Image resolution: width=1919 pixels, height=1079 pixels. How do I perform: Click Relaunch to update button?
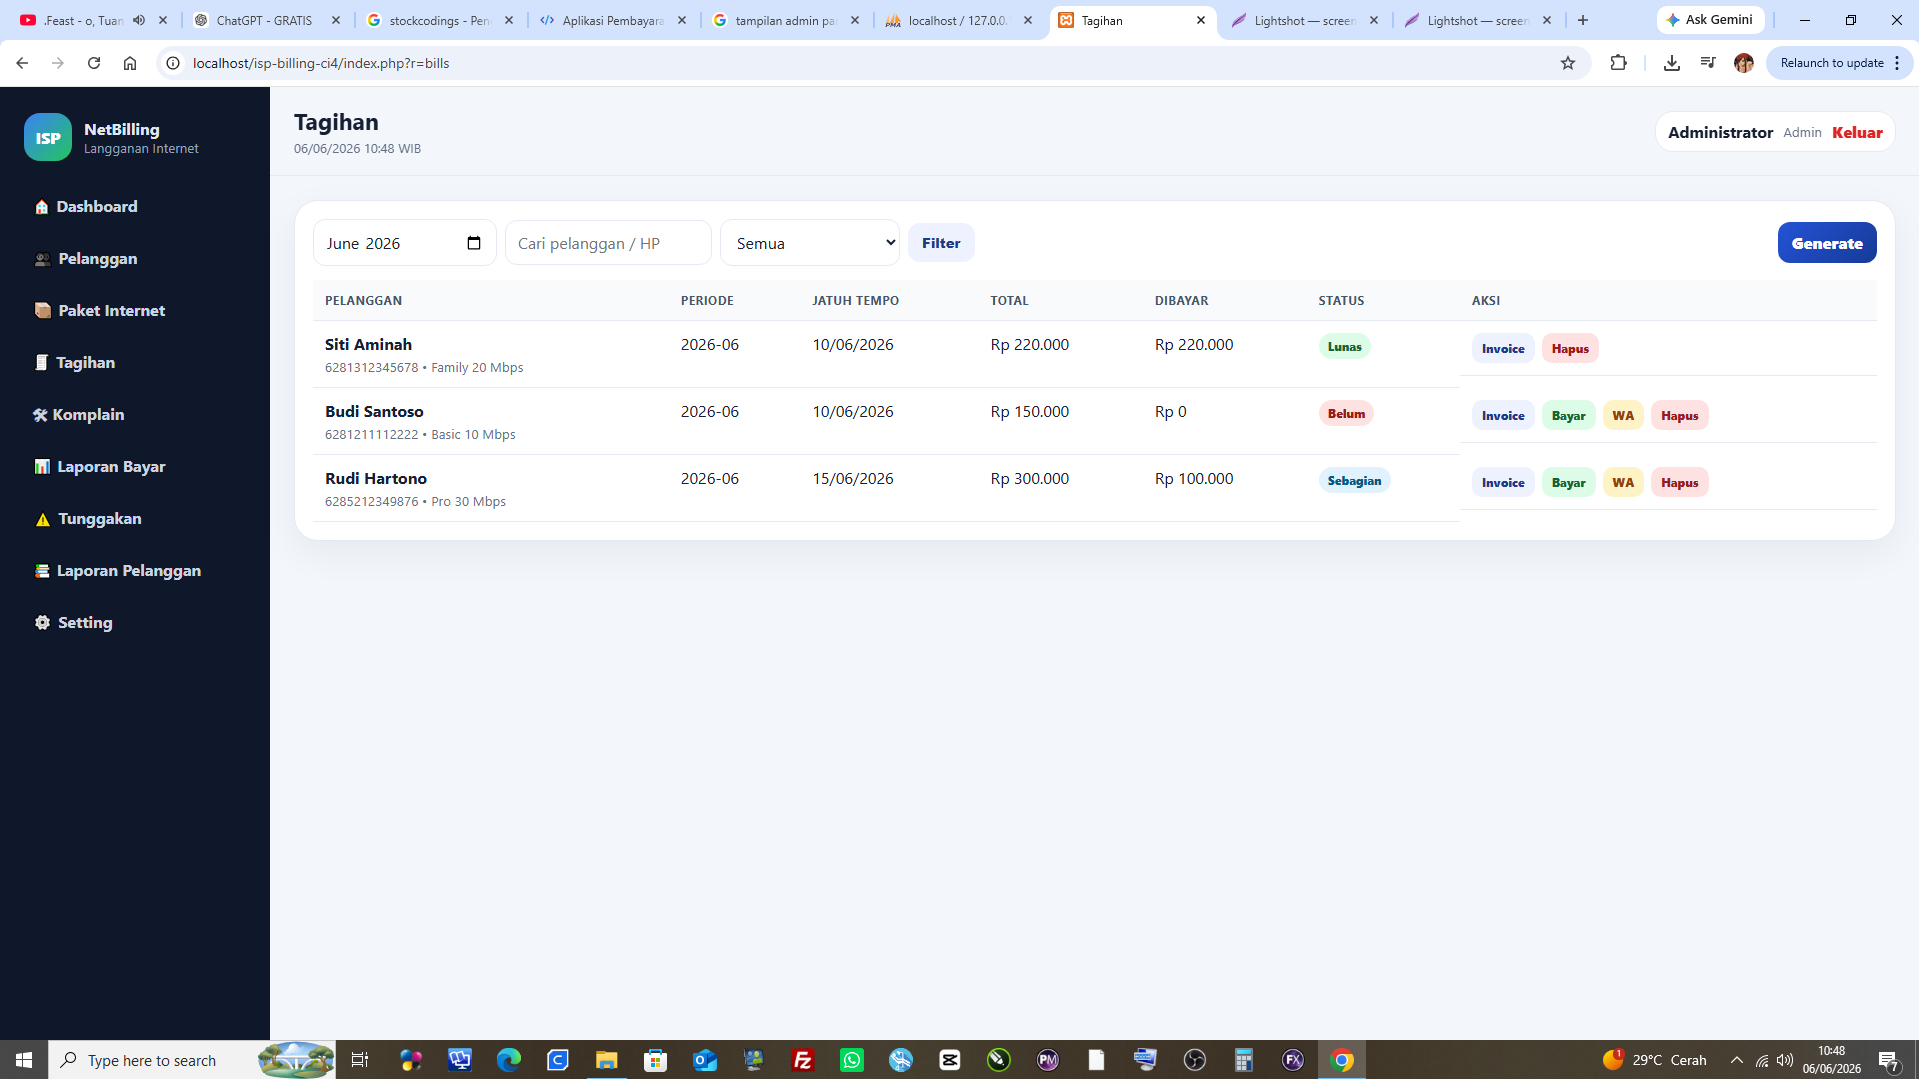click(1839, 63)
